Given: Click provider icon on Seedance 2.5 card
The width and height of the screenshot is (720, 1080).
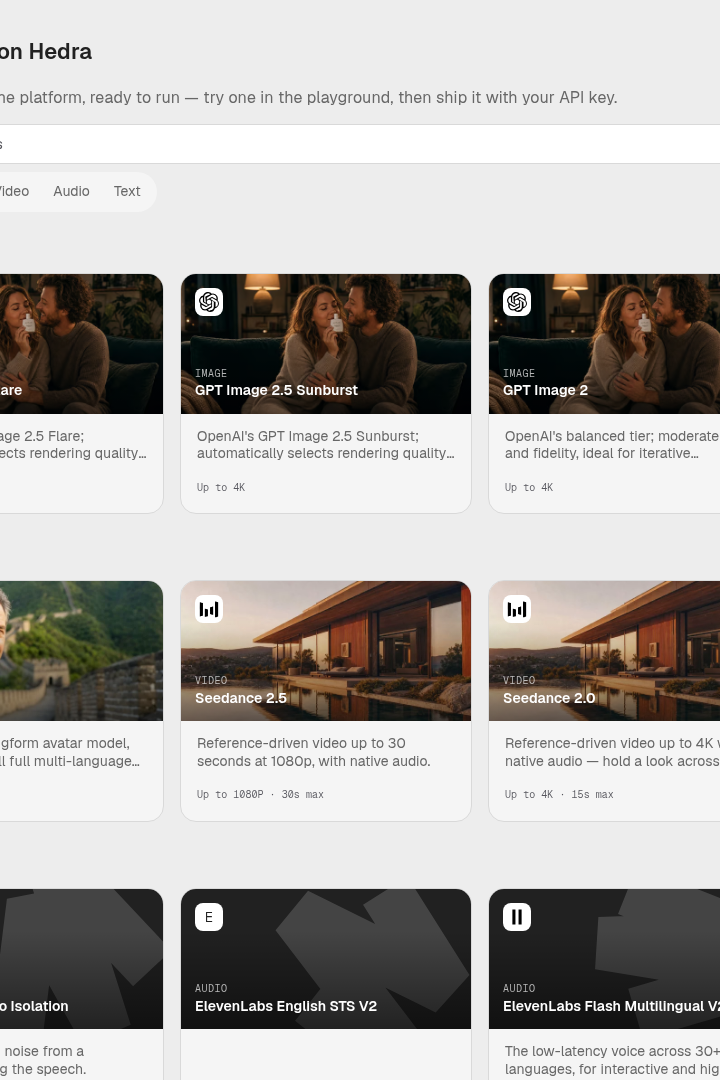Looking at the screenshot, I should (x=209, y=609).
